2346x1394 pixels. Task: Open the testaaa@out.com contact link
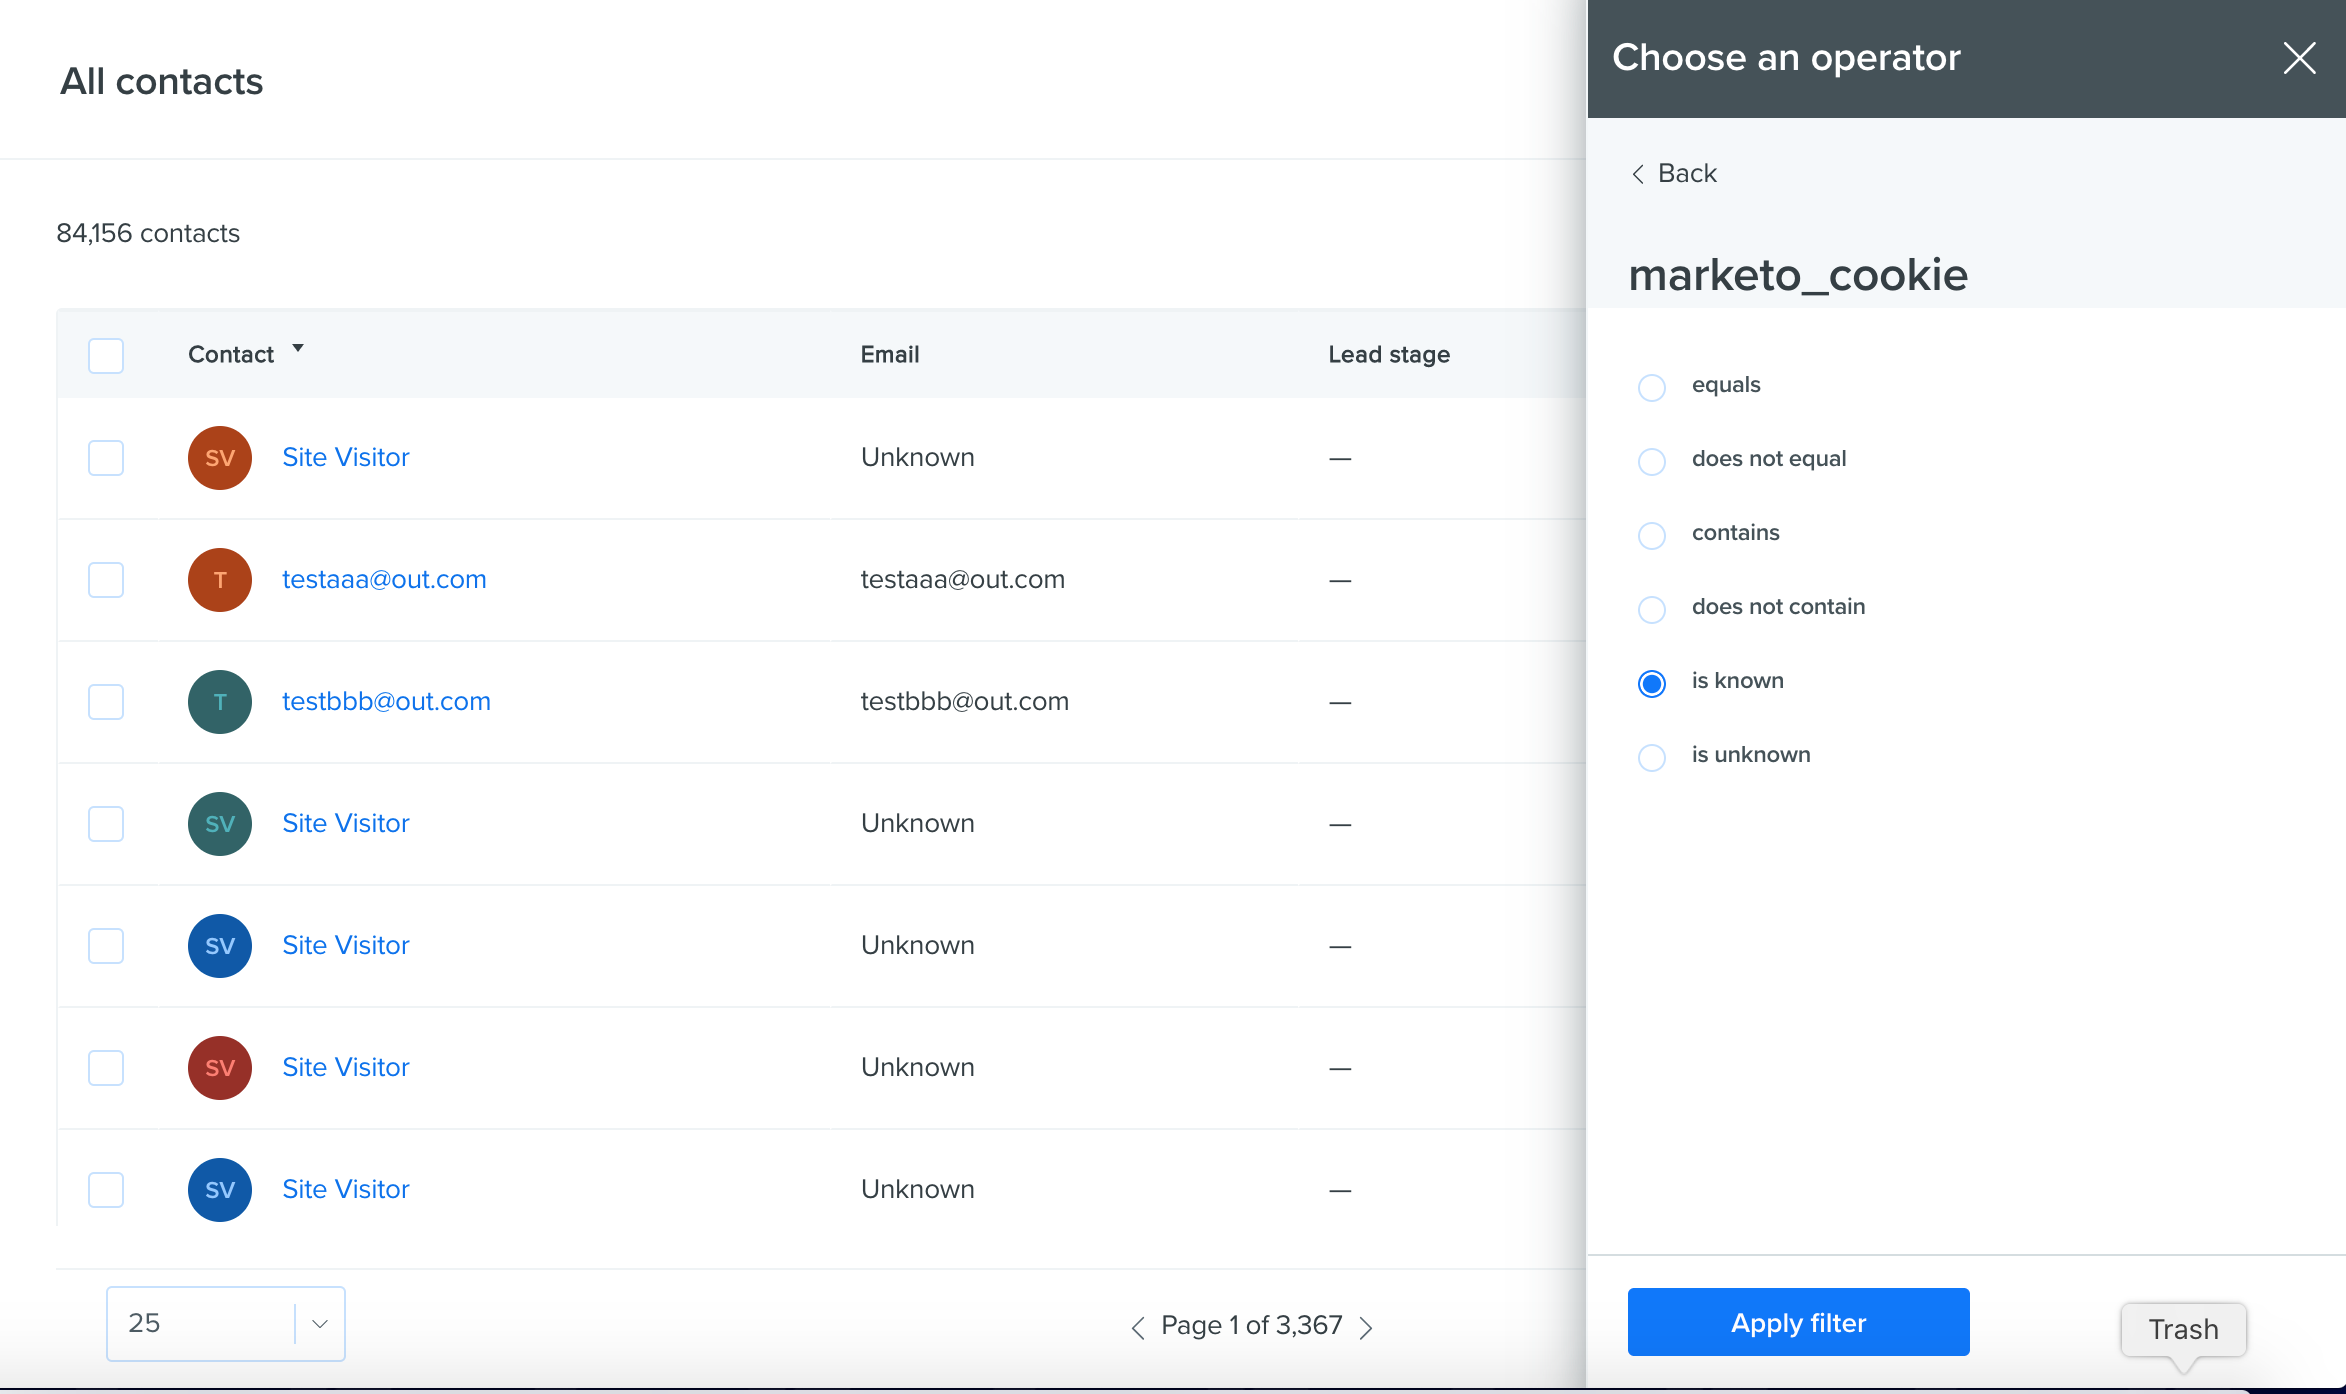pyautogui.click(x=384, y=579)
